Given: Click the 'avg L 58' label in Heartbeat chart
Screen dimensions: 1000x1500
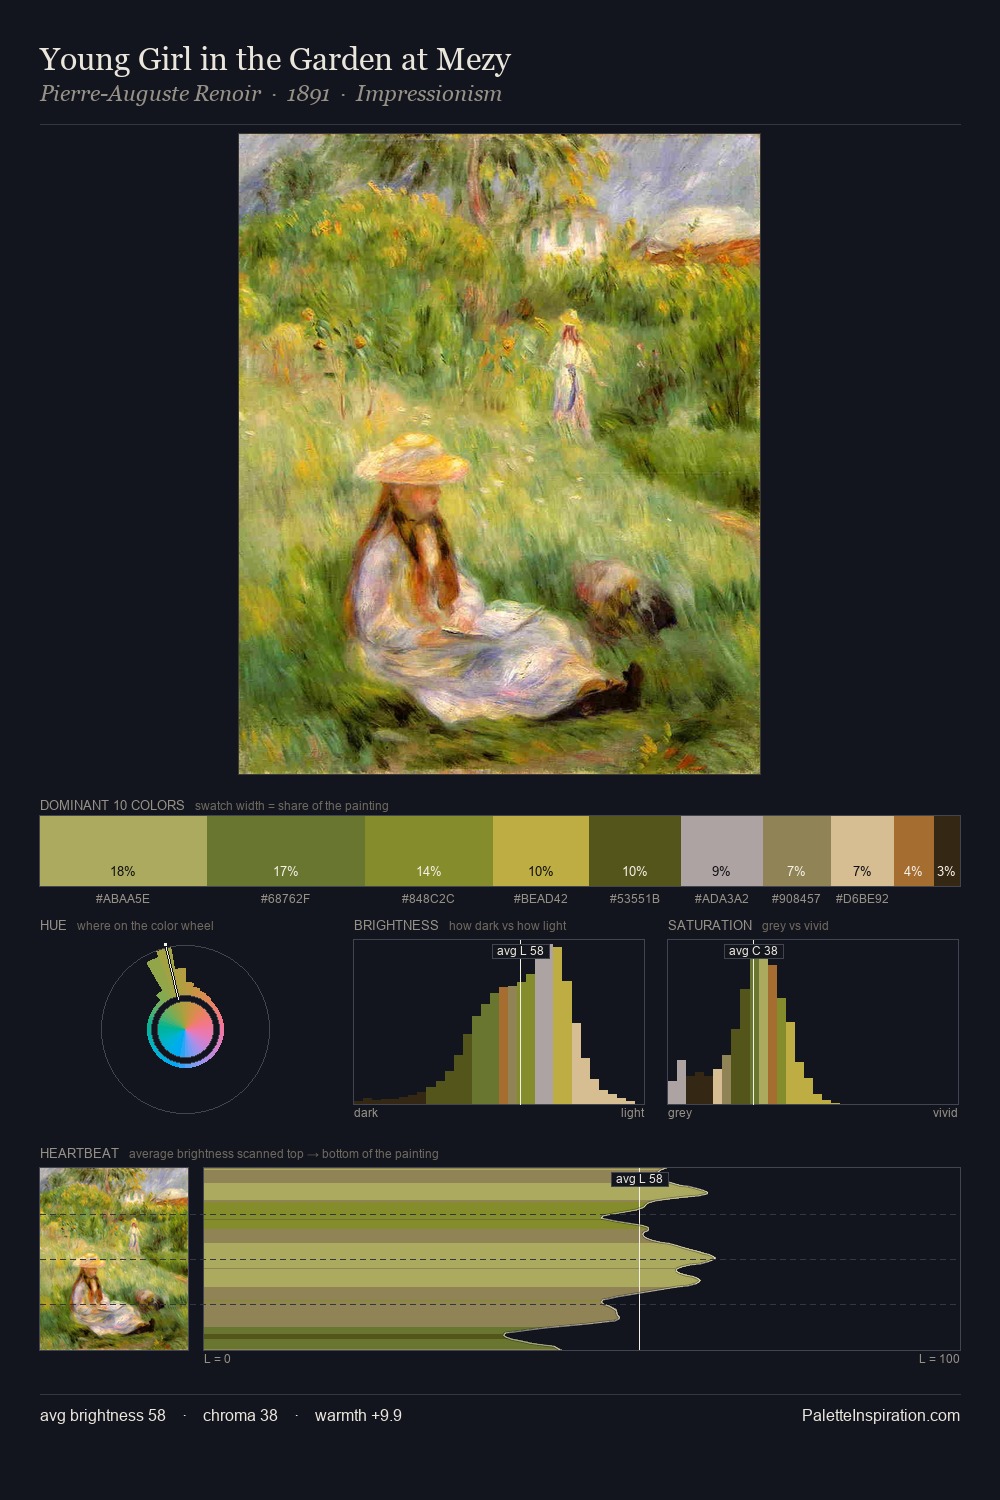Looking at the screenshot, I should coord(639,1179).
